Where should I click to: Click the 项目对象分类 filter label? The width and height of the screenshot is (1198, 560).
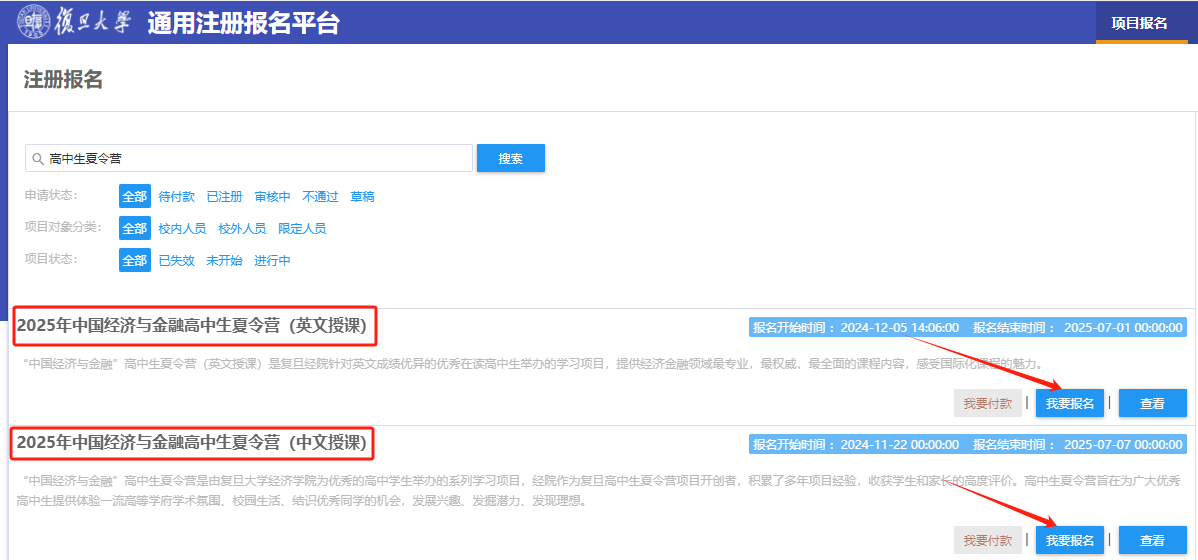click(x=63, y=227)
